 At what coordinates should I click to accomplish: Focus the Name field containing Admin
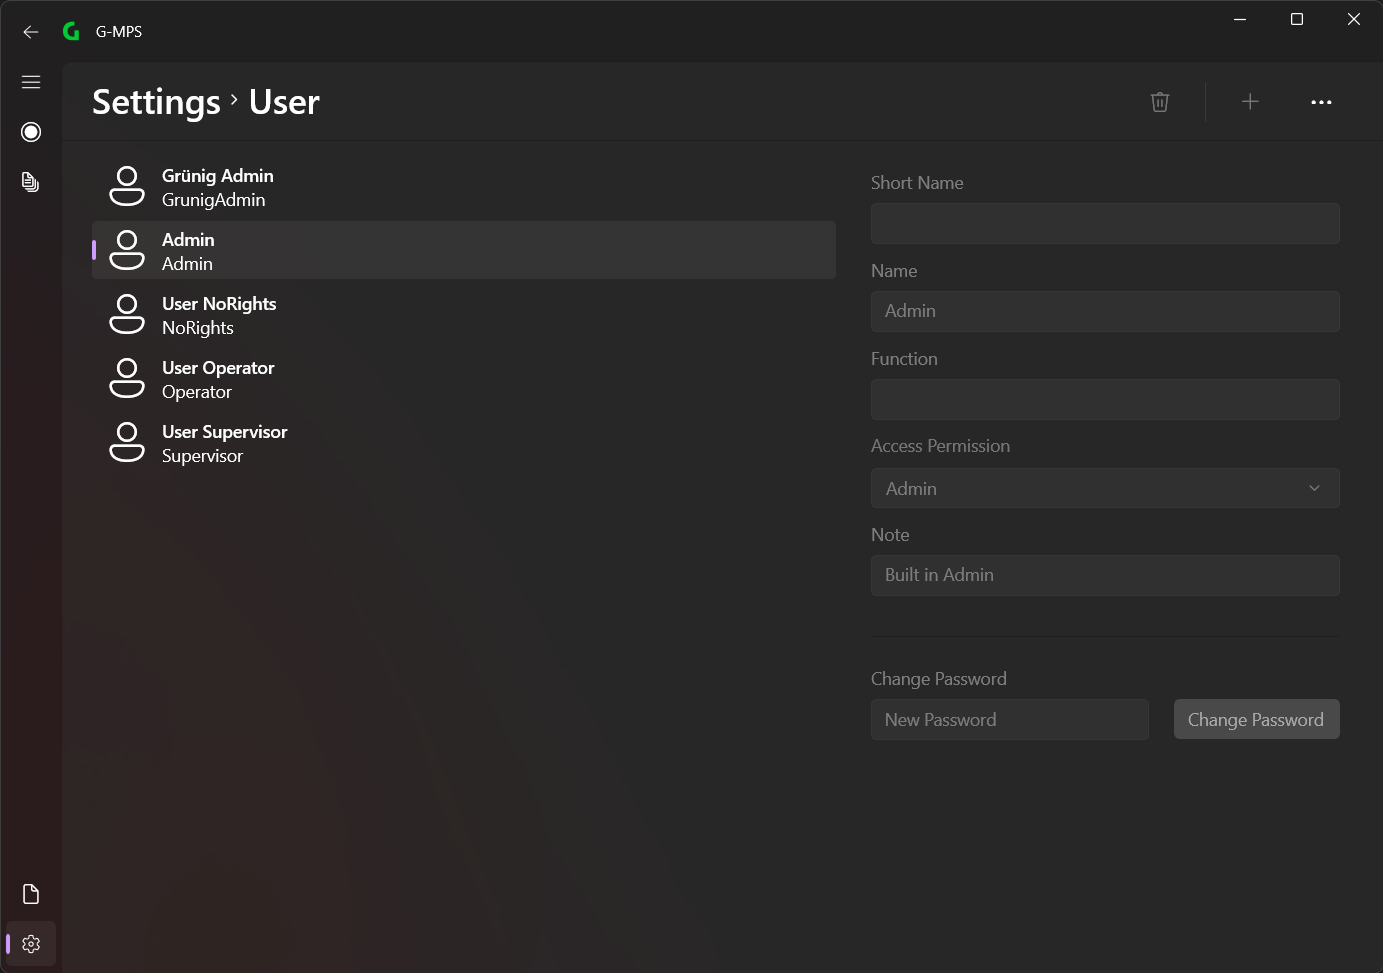(1105, 311)
